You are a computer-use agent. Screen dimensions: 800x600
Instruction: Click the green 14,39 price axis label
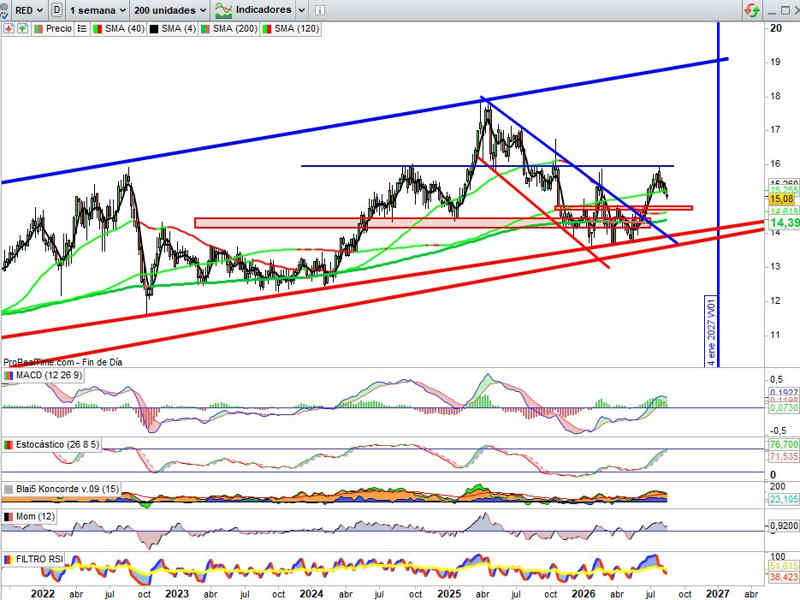click(x=785, y=222)
